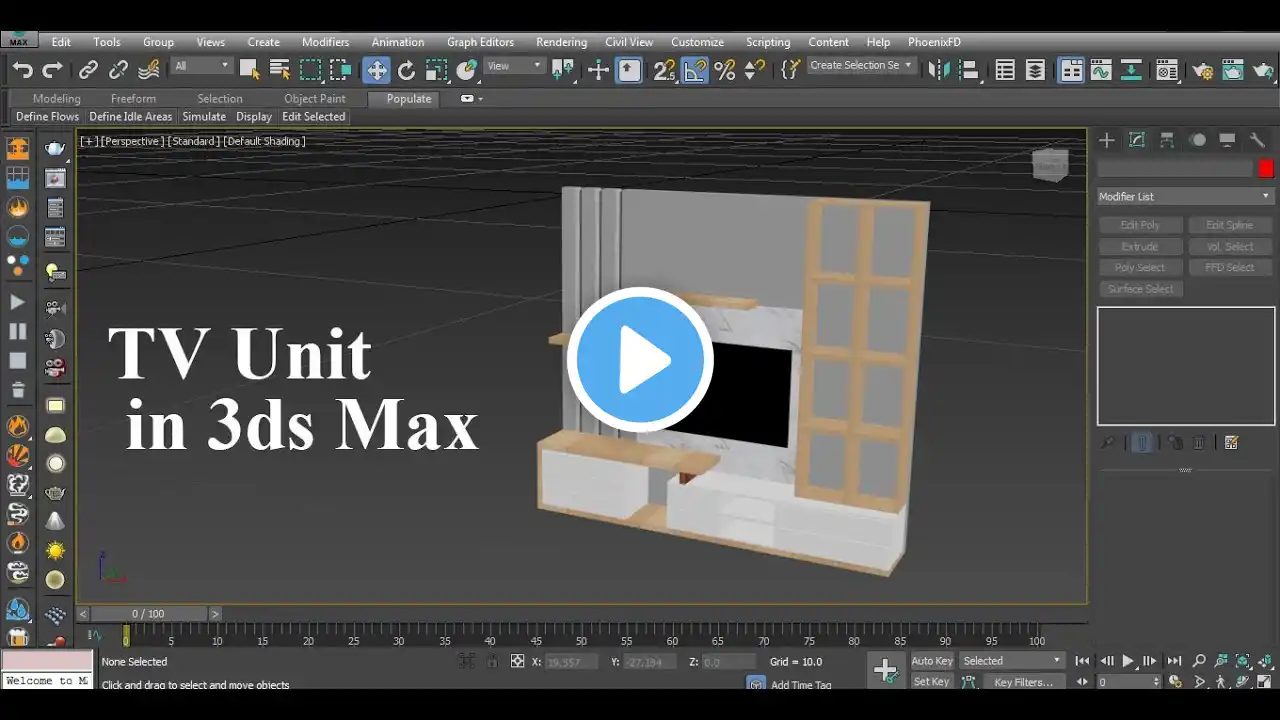Undo the last action with the Undo arrow
Image resolution: width=1280 pixels, height=720 pixels.
click(x=22, y=70)
